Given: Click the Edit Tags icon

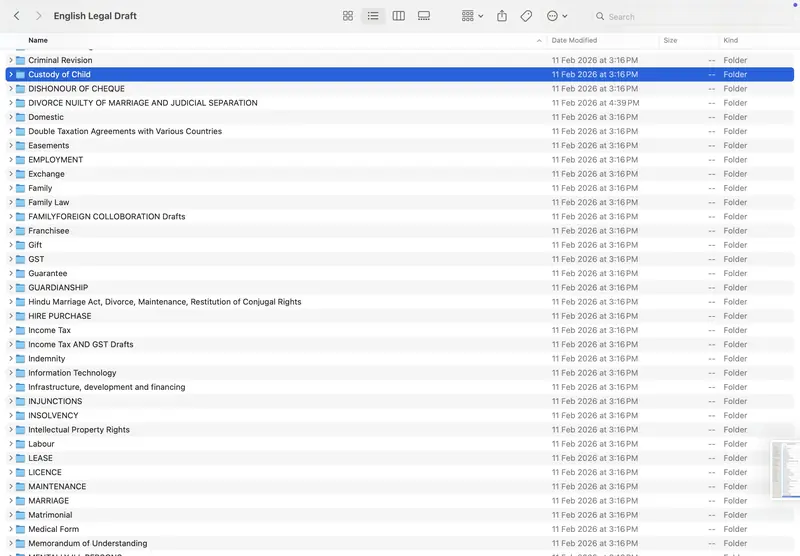Looking at the screenshot, I should click(526, 16).
